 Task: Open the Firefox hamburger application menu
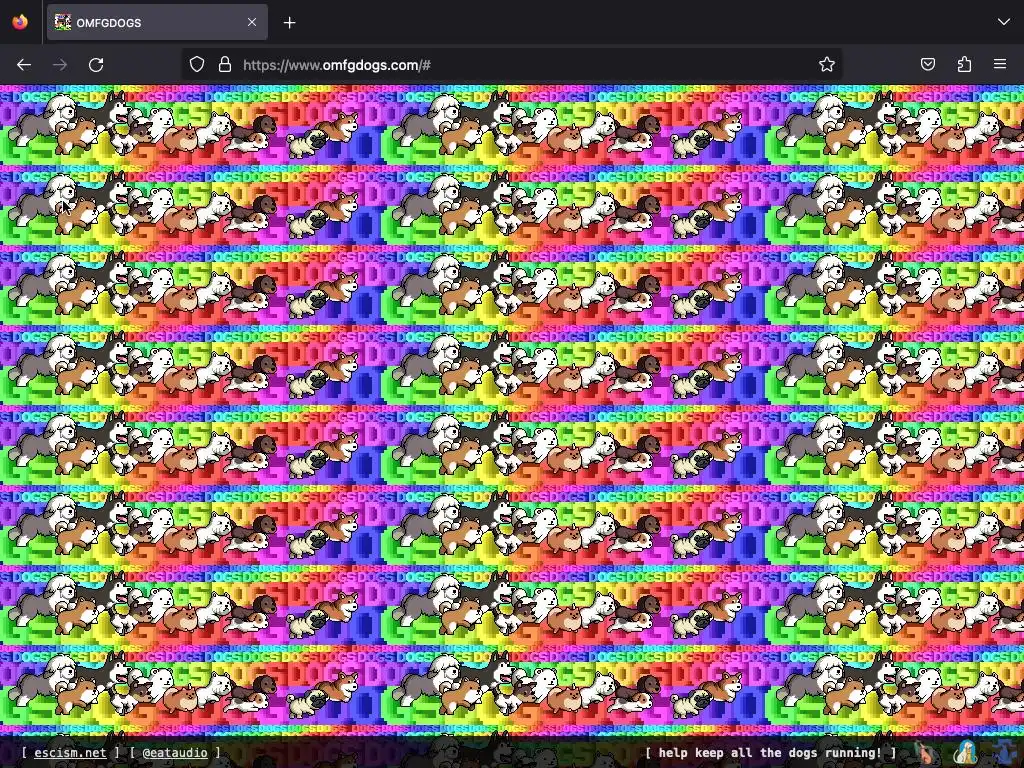1000,64
